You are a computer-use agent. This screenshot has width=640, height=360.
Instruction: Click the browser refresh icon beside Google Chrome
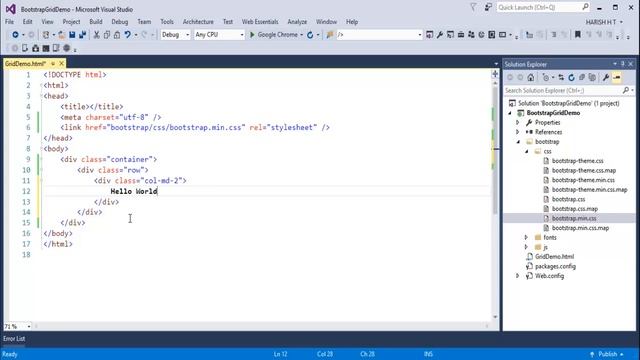click(310, 35)
